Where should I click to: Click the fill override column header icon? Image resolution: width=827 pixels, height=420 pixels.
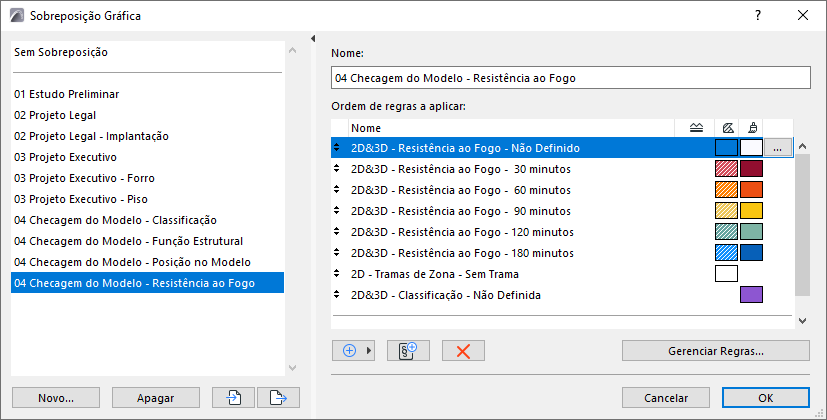[x=727, y=128]
